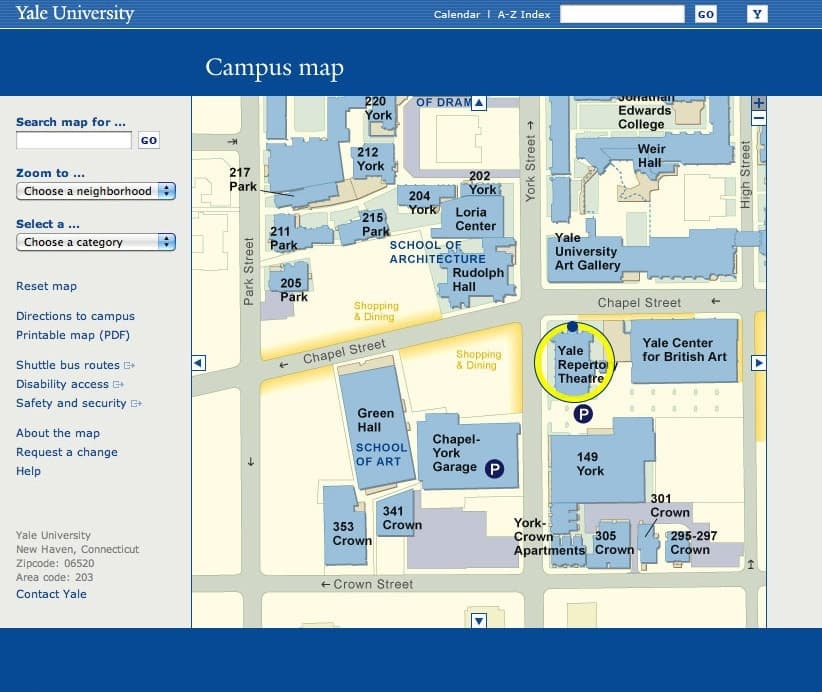Screen dimensions: 822x692
Task: Click the Y logo icon in header
Action: coord(757,14)
